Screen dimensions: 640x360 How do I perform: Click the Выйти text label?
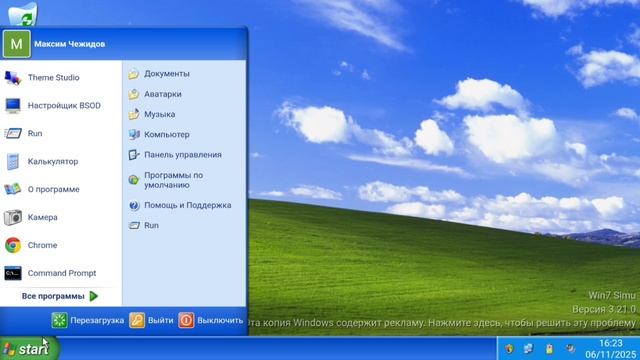coord(160,320)
